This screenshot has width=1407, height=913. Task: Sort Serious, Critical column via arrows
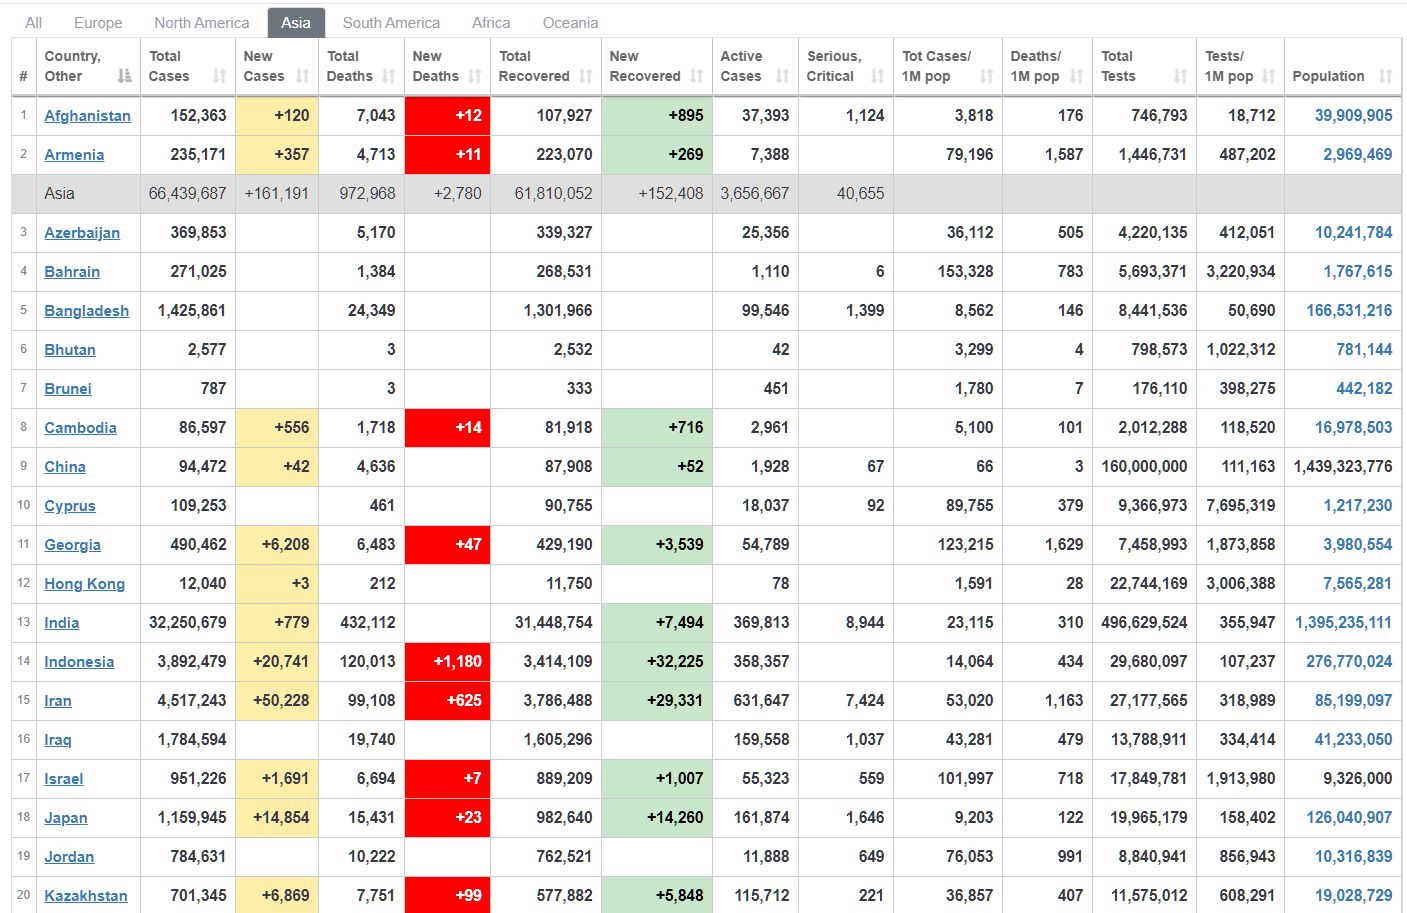pyautogui.click(x=877, y=76)
